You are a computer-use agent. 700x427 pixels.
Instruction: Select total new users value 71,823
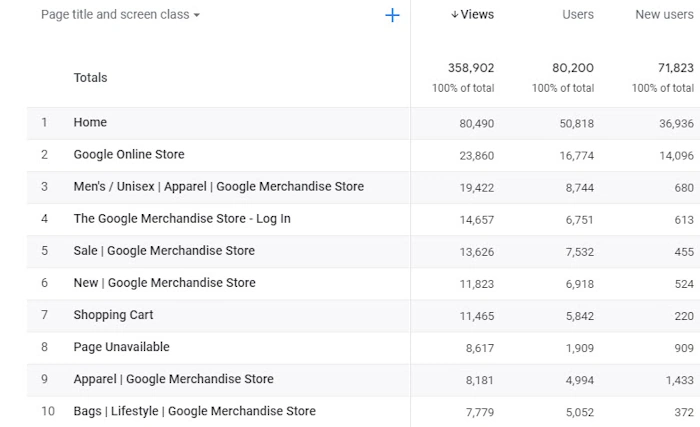[x=675, y=68]
